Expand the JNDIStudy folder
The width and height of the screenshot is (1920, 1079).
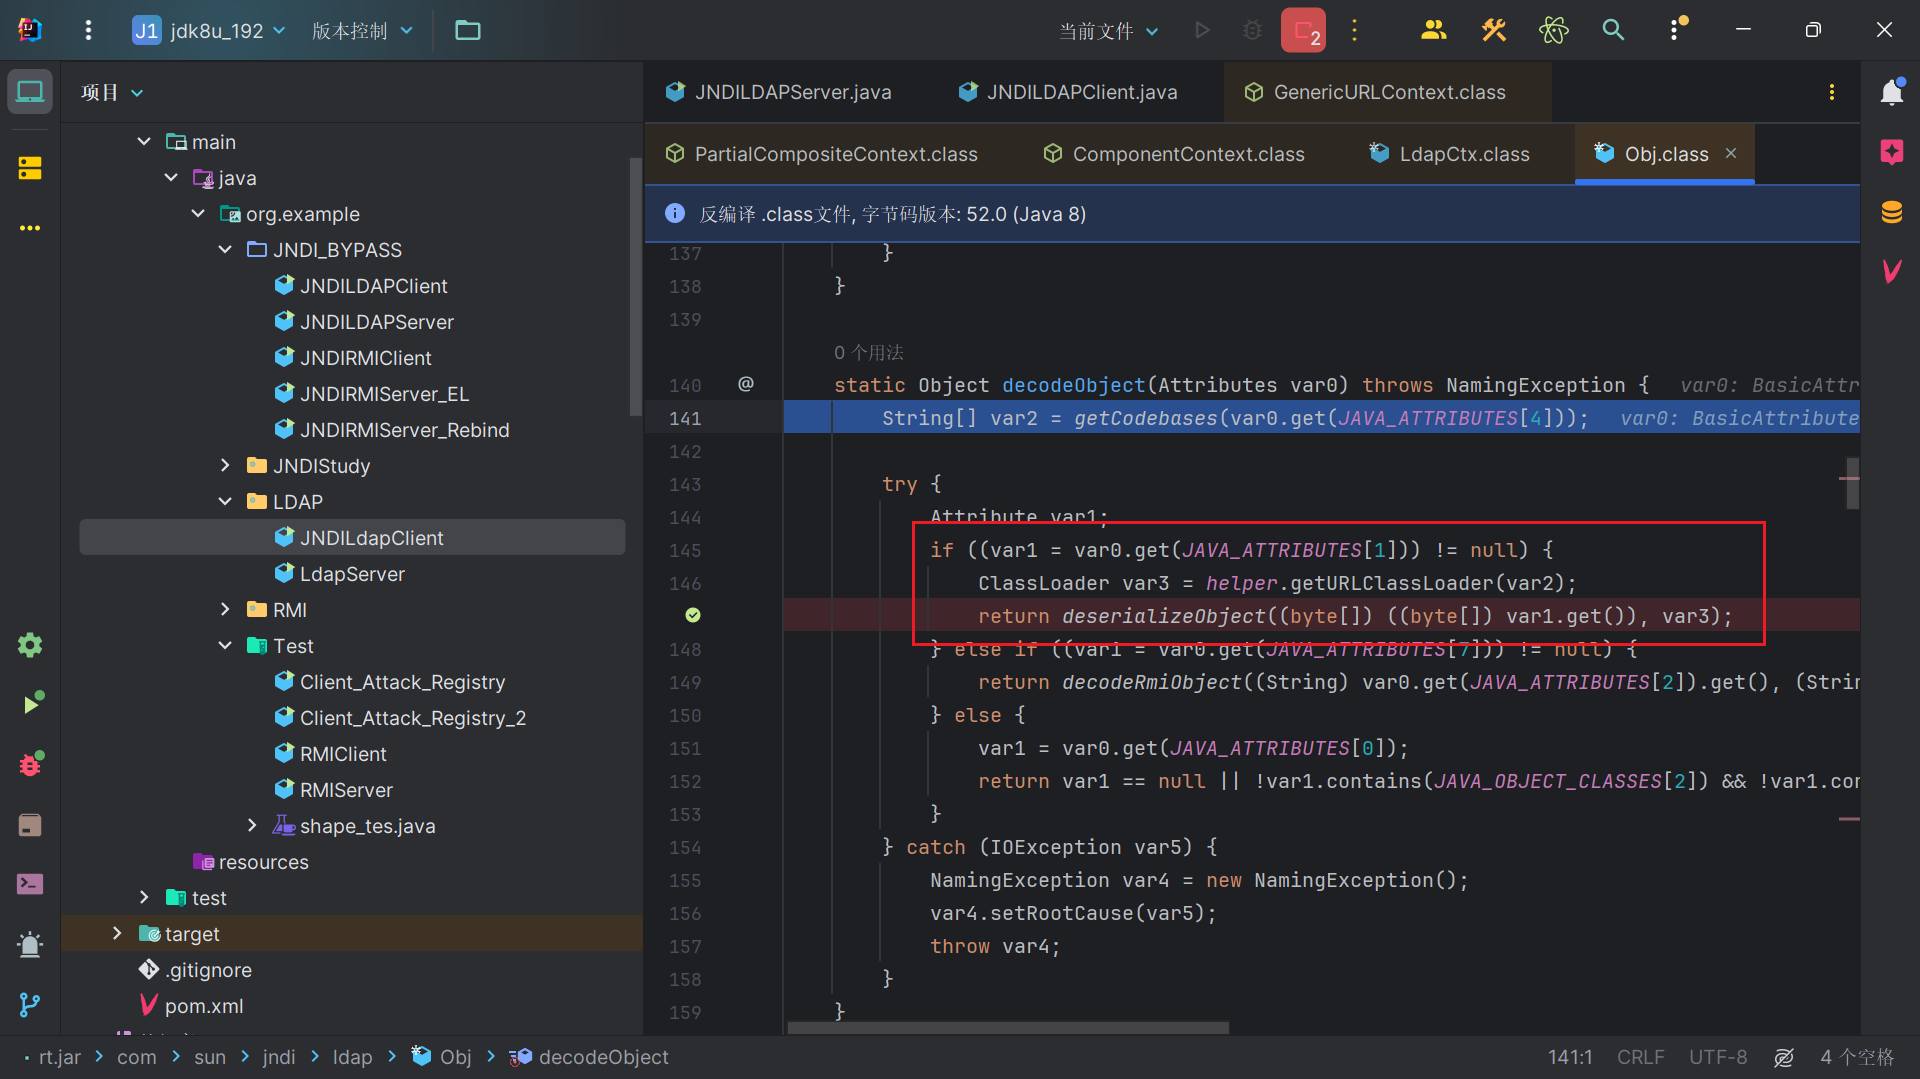tap(225, 466)
